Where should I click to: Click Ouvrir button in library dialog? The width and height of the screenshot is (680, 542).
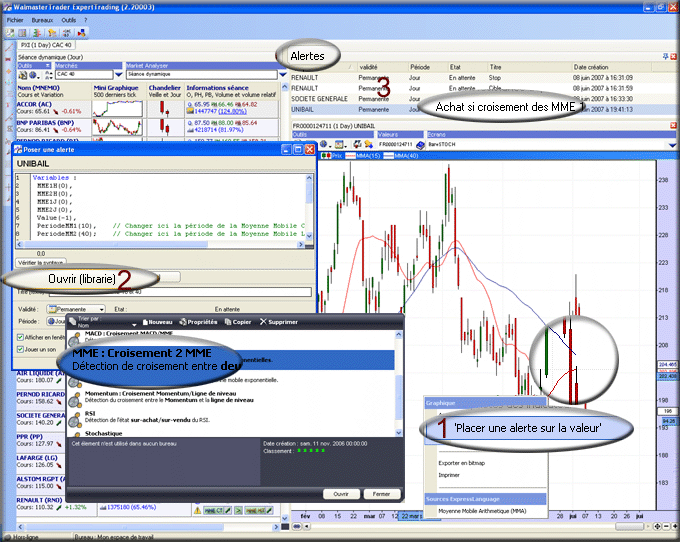click(x=341, y=494)
